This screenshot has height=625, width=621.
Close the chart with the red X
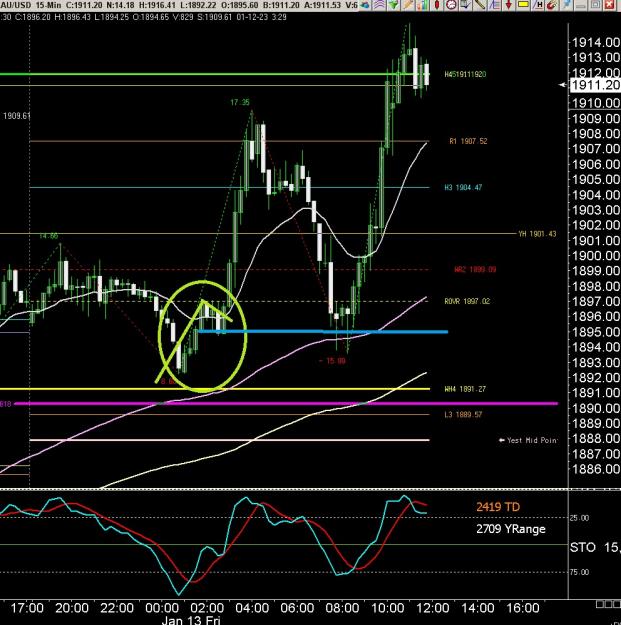(609, 4)
